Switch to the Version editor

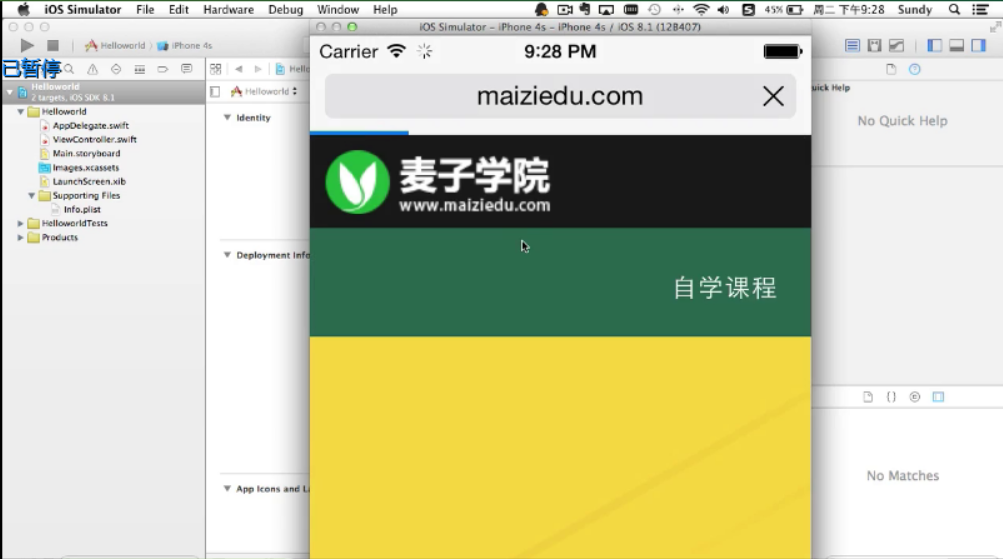point(897,45)
